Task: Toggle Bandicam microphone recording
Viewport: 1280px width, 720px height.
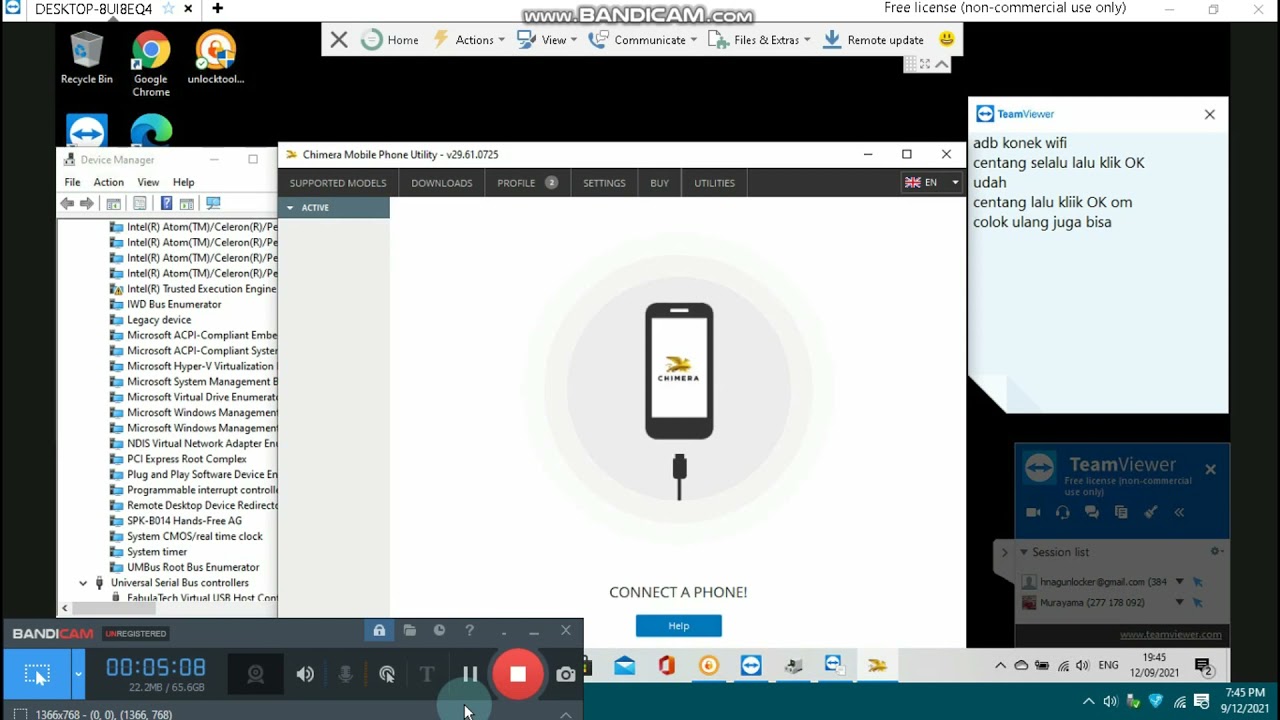Action: tap(345, 674)
